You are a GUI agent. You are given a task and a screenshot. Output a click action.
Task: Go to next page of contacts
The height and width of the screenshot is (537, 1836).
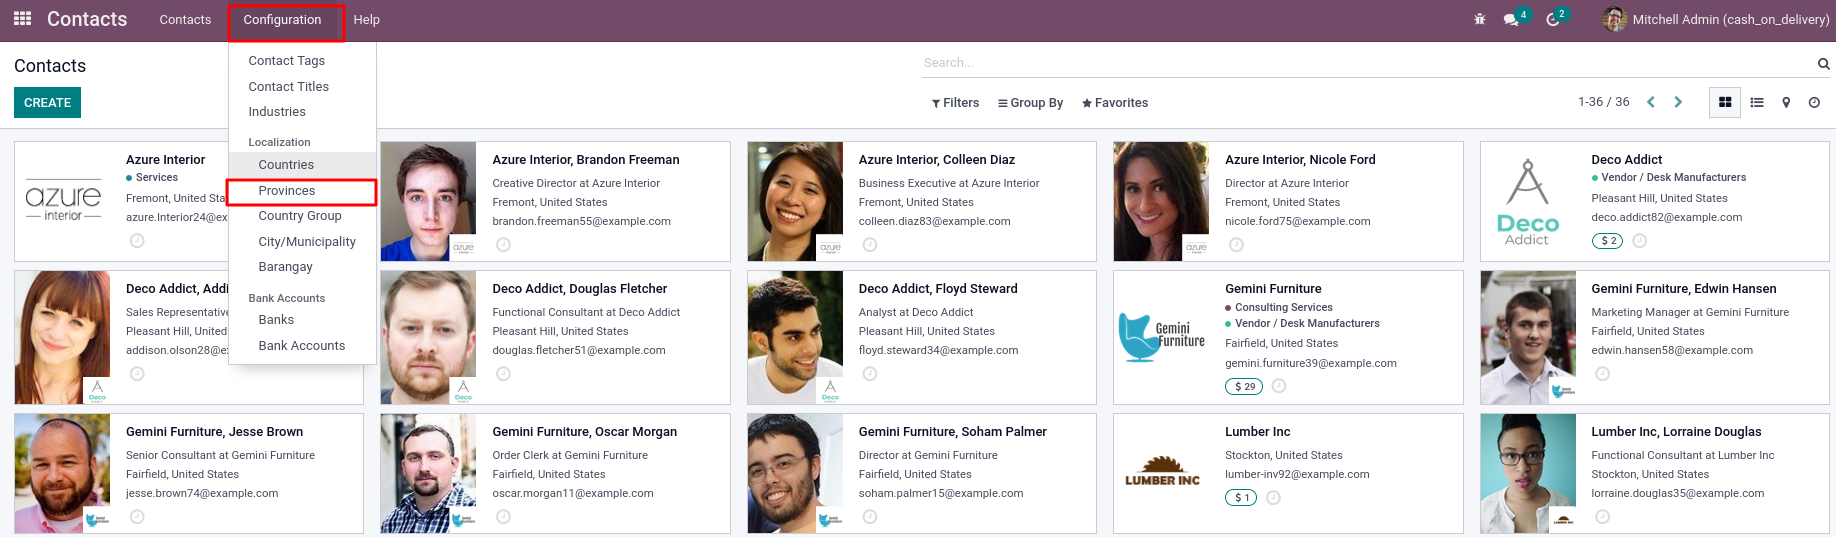click(1678, 102)
